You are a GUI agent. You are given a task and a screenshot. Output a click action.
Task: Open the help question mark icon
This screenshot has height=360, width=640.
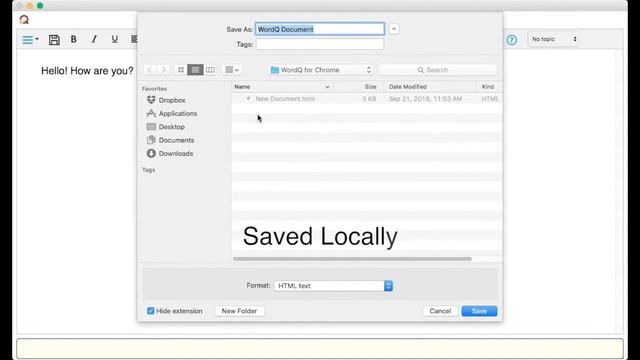point(511,40)
